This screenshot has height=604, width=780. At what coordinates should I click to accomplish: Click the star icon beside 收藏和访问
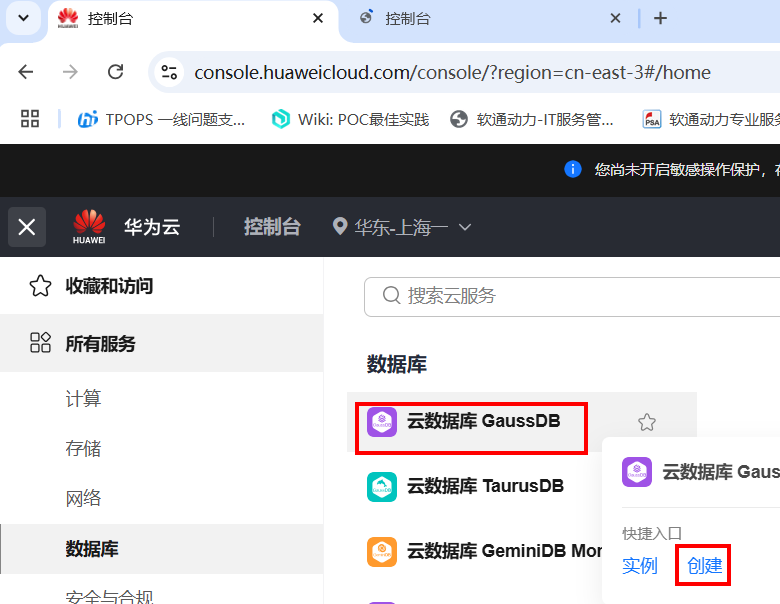(x=40, y=286)
